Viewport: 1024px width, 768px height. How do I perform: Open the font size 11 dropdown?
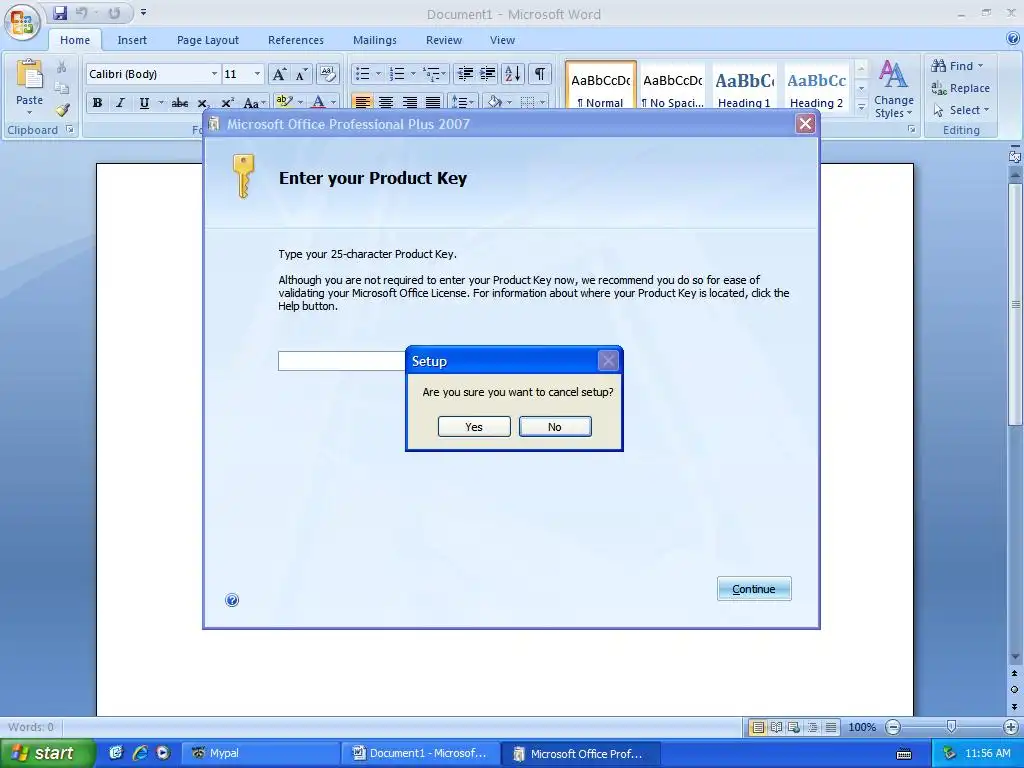(x=257, y=74)
